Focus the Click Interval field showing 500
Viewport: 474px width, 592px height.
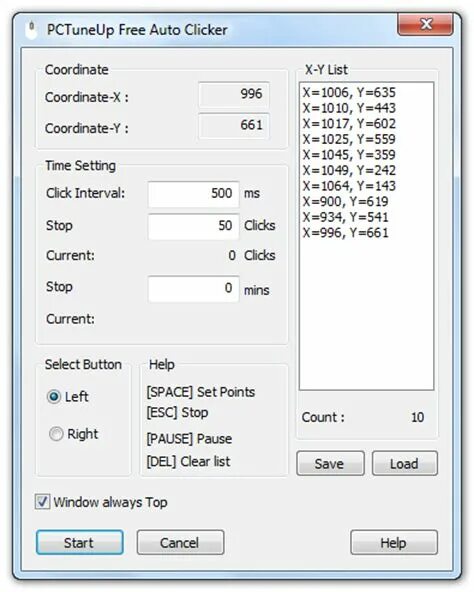193,194
